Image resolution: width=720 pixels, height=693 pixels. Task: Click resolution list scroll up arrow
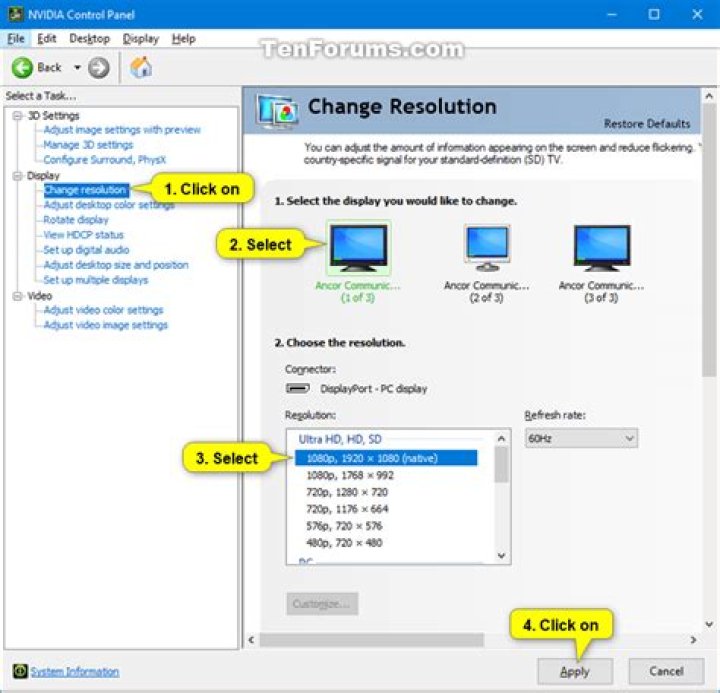(501, 439)
